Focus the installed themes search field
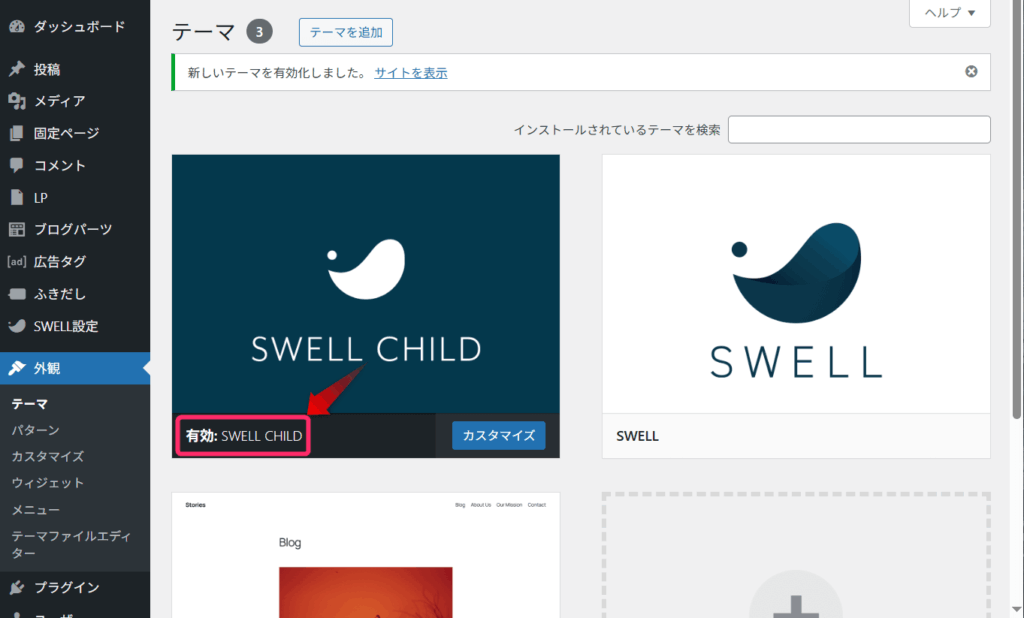 tap(859, 129)
